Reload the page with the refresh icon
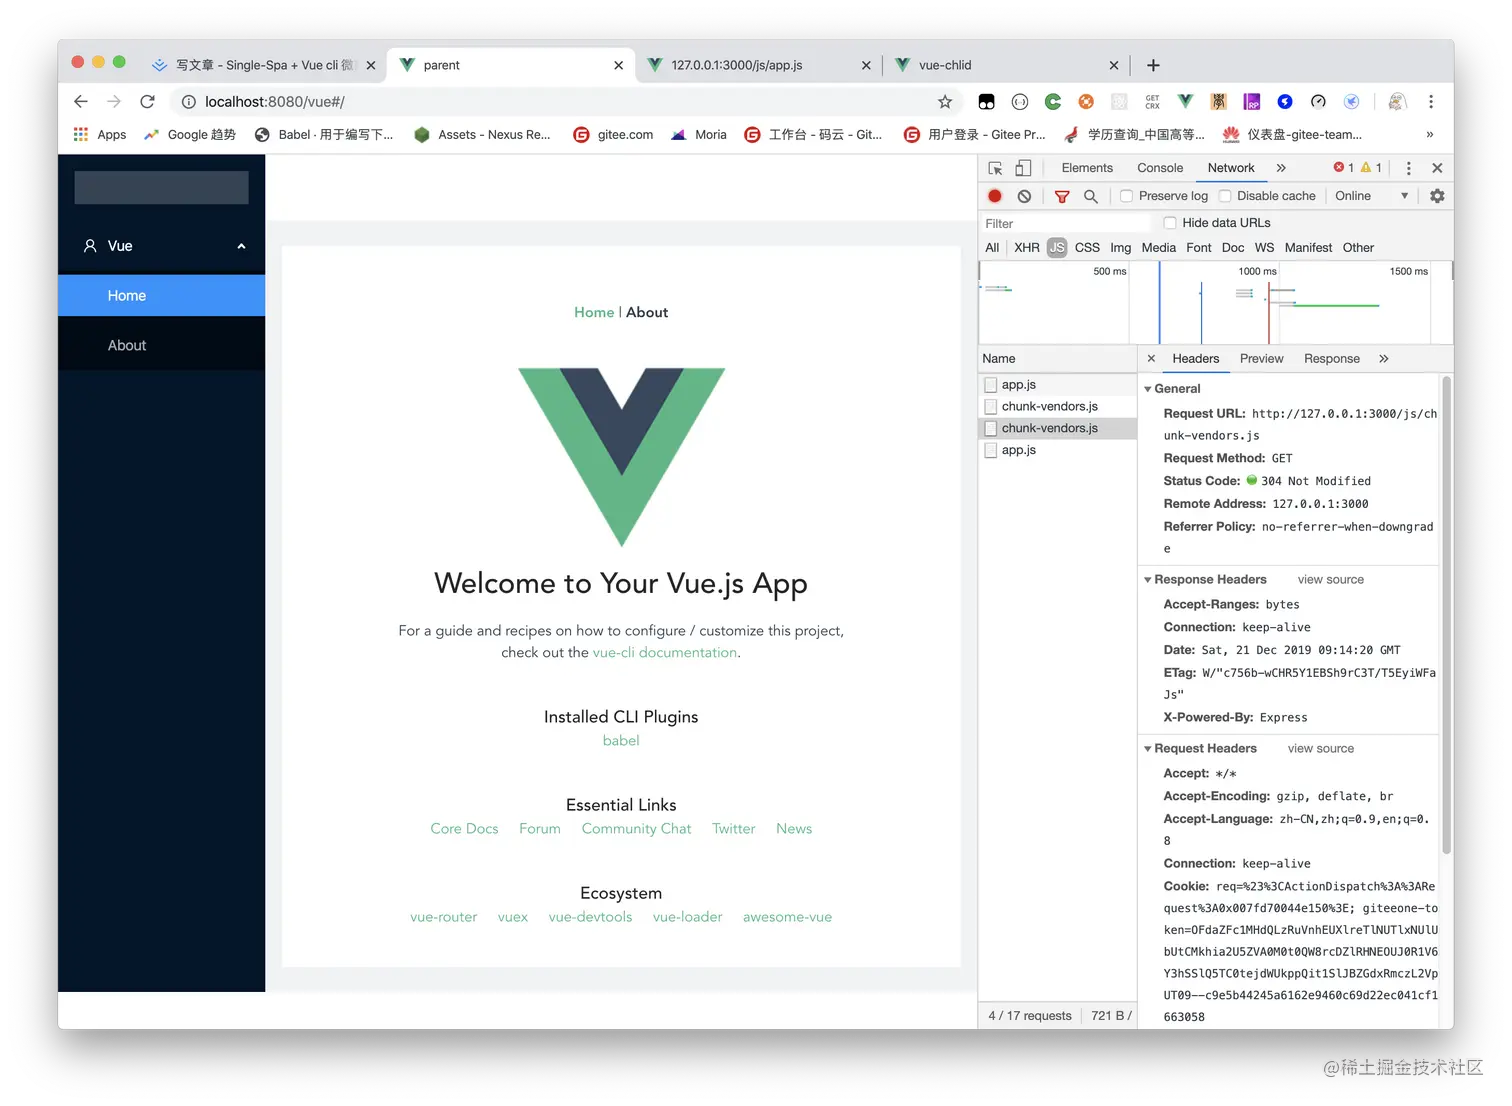The height and width of the screenshot is (1106, 1512). point(147,101)
